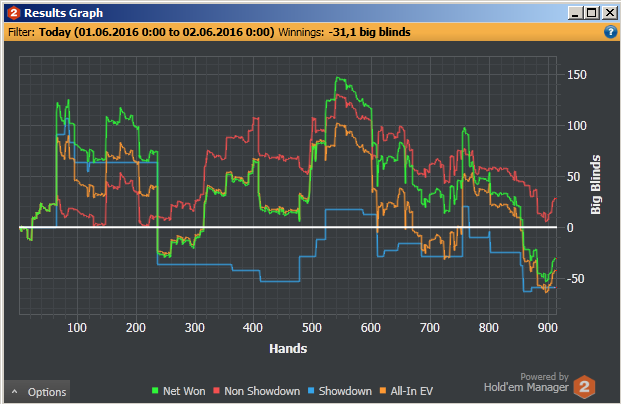Open the blue help question mark icon

pos(610,32)
